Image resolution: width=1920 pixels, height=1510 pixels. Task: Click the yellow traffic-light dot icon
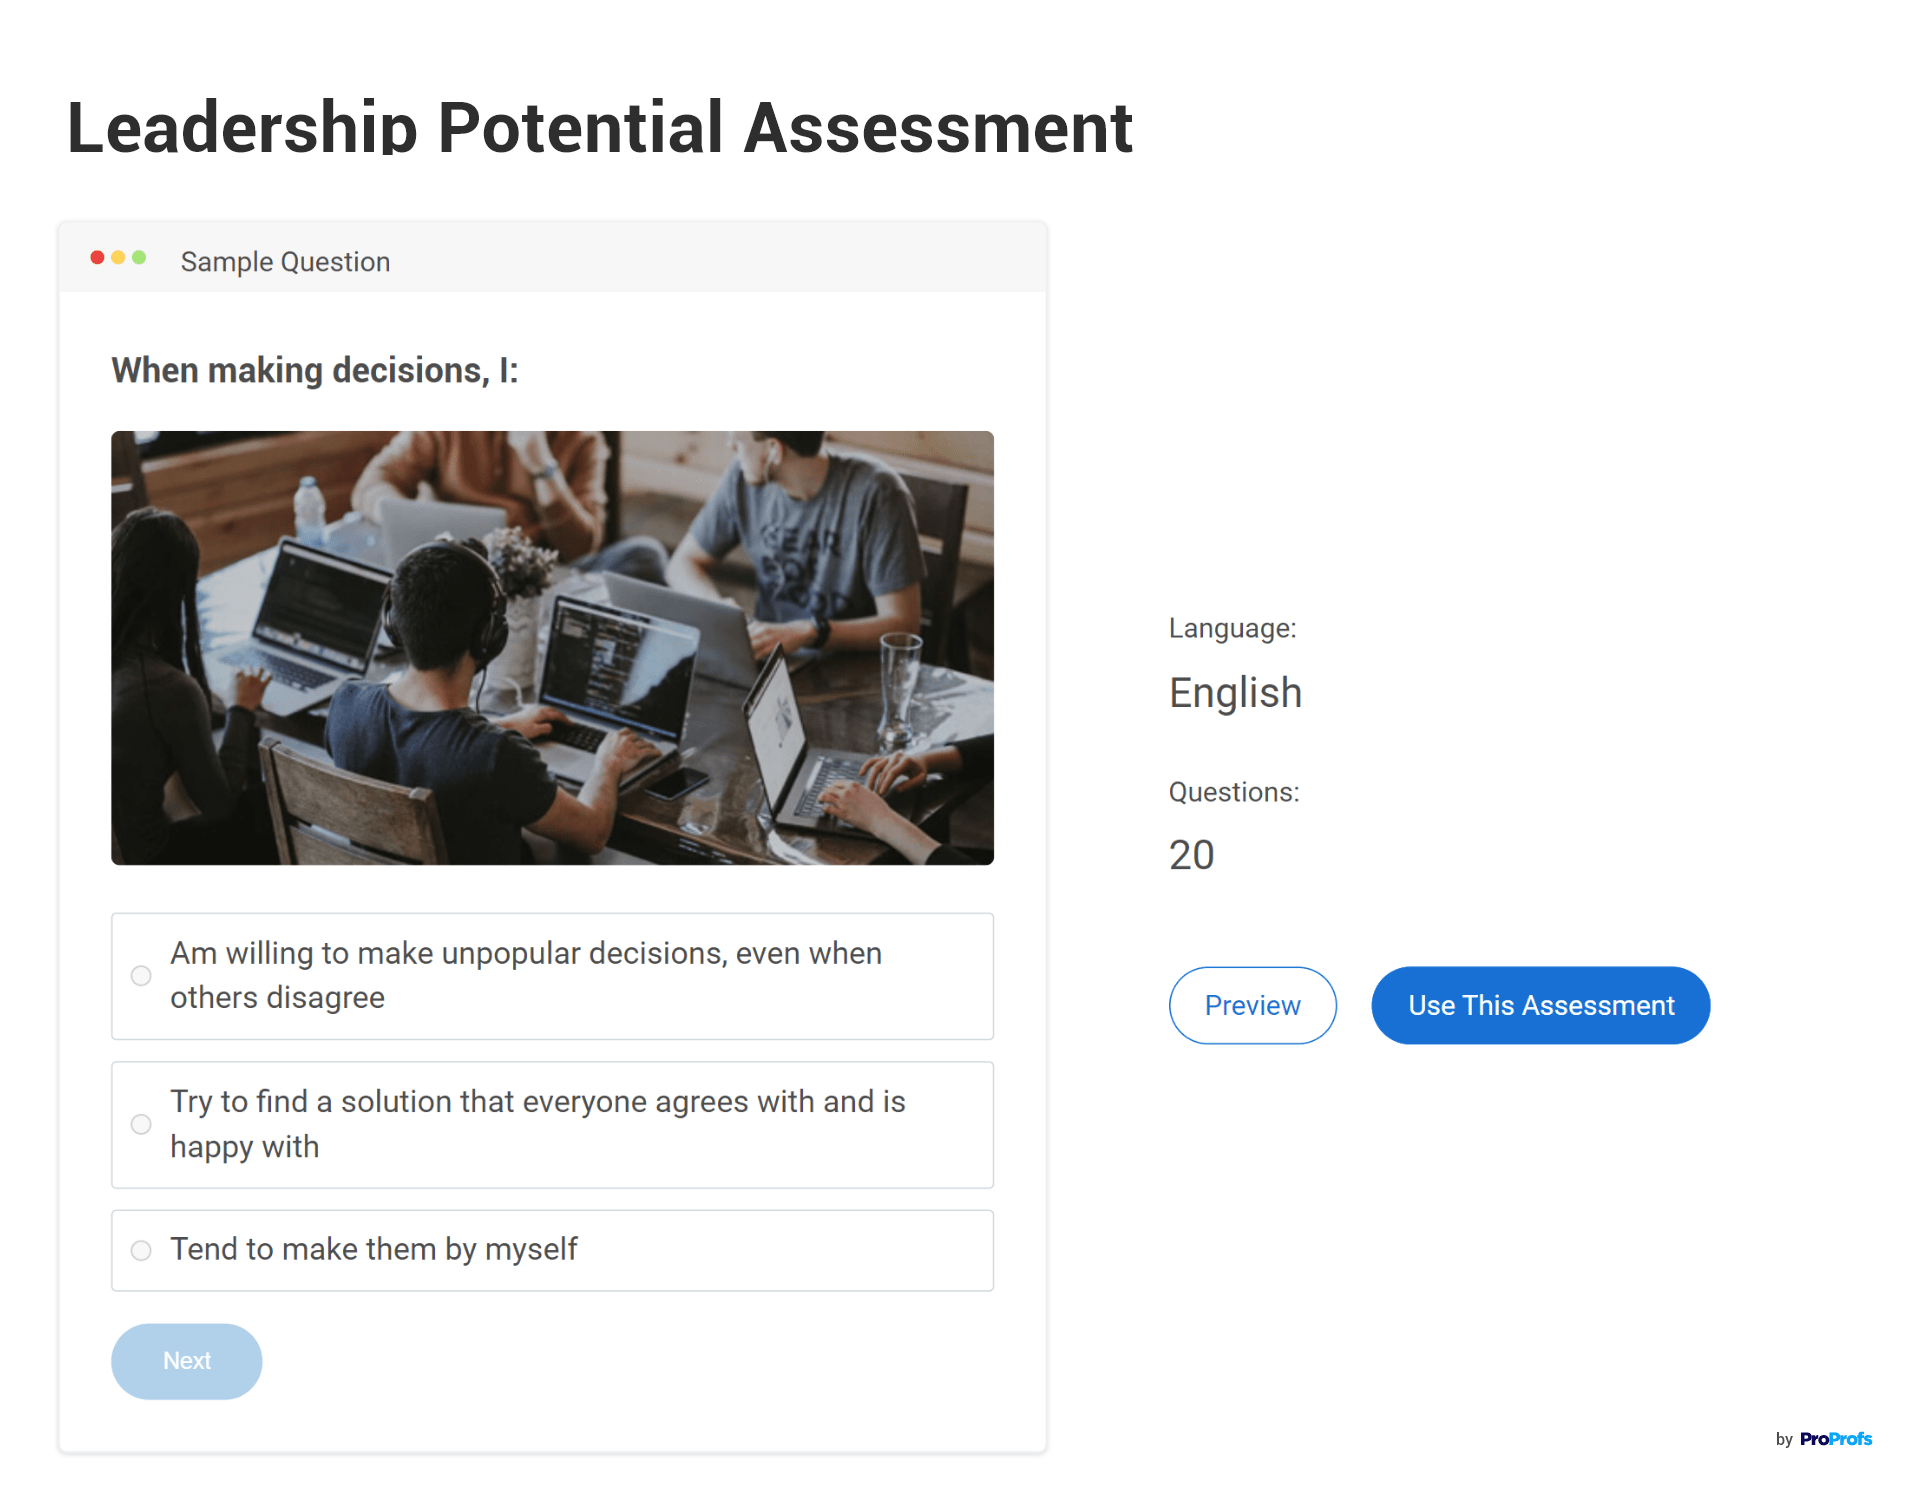pyautogui.click(x=116, y=257)
